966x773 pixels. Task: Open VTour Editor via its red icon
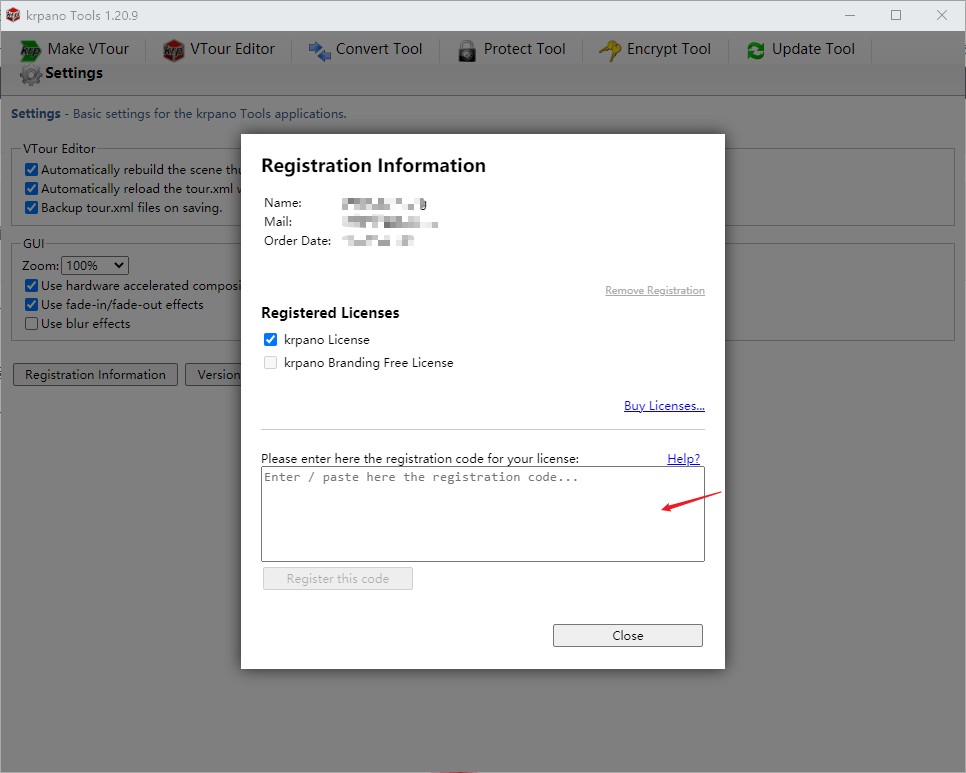click(x=174, y=50)
